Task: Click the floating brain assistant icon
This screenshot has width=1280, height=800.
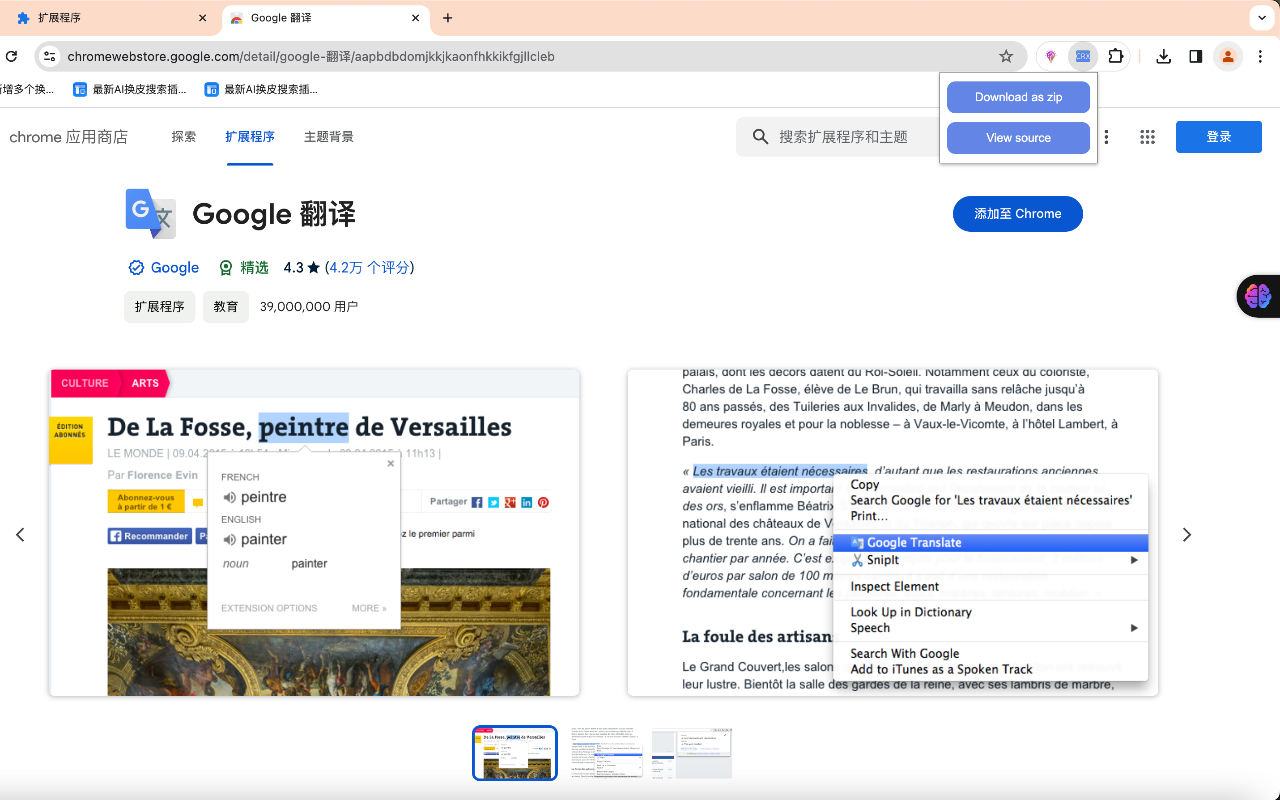Action: pyautogui.click(x=1258, y=296)
